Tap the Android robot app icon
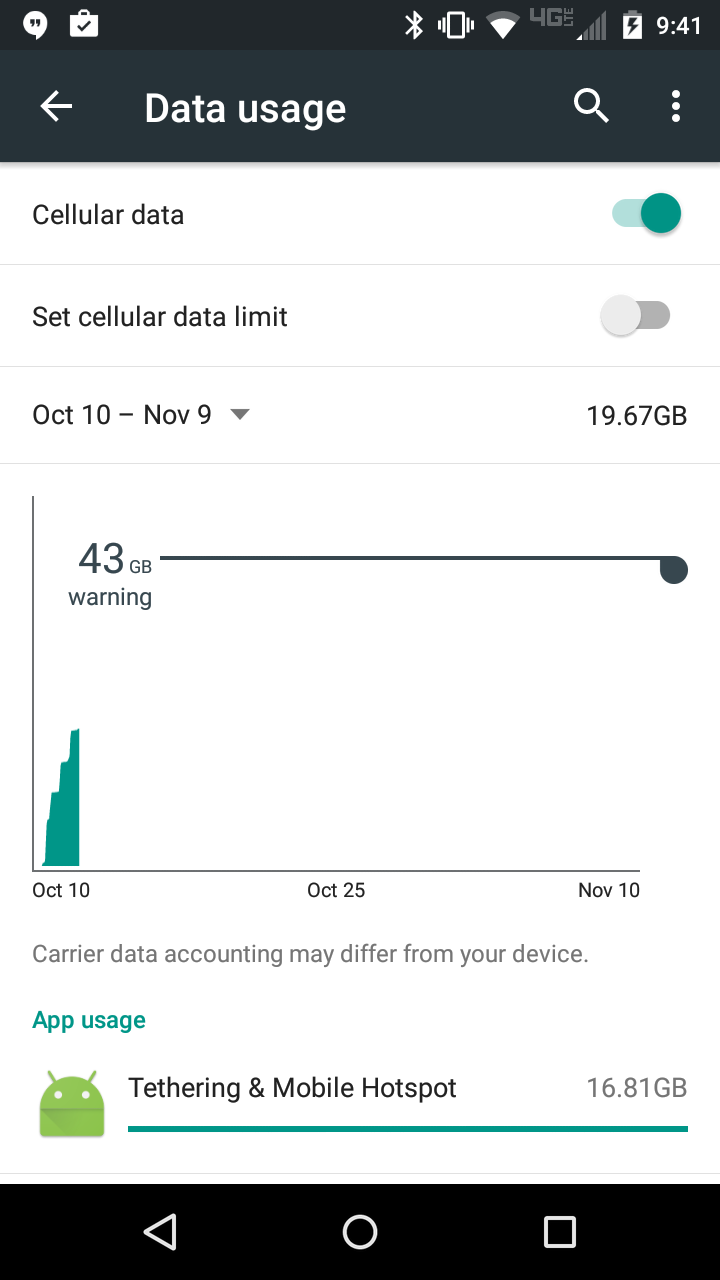Screen dimensions: 720x1280 [72, 1103]
